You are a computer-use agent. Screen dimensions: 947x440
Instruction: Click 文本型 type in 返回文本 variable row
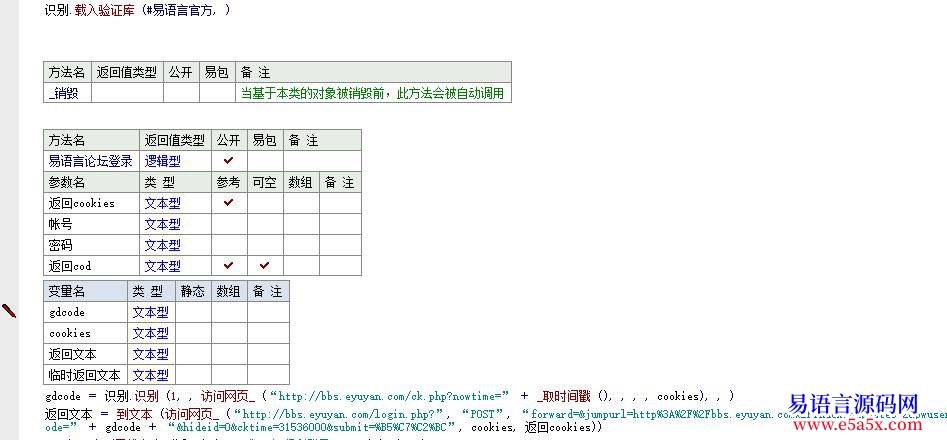[x=151, y=354]
